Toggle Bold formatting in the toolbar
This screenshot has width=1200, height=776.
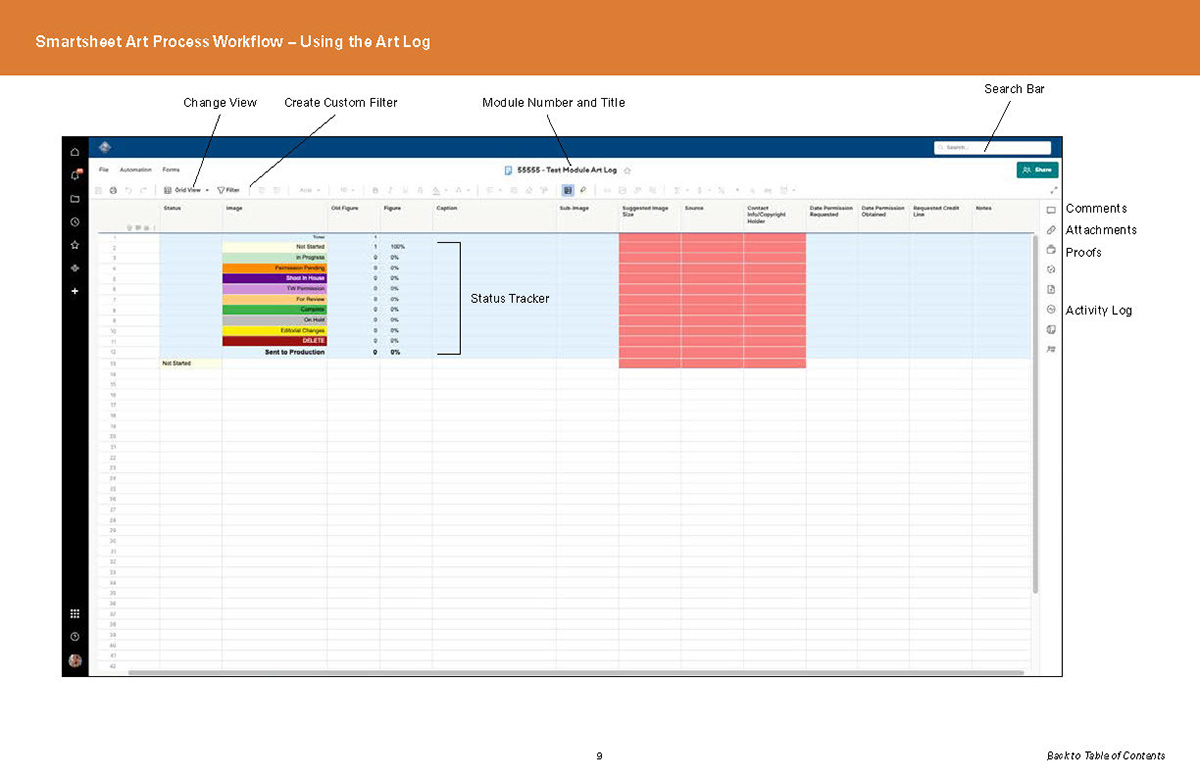(x=375, y=190)
